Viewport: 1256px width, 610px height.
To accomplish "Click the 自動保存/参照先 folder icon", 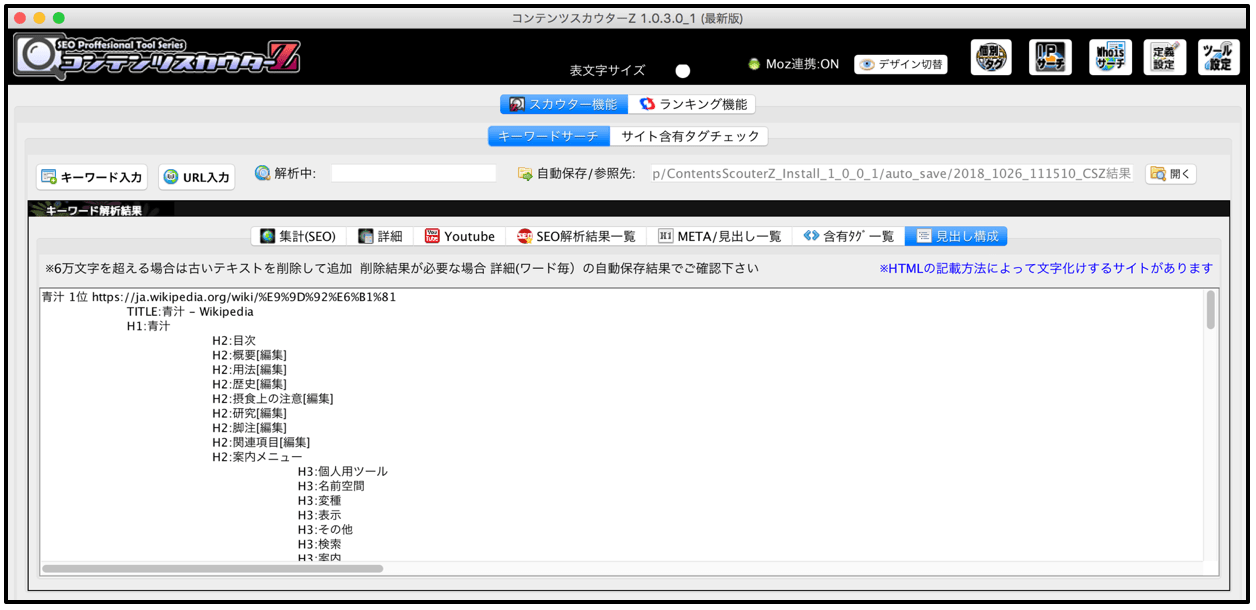I will (524, 174).
